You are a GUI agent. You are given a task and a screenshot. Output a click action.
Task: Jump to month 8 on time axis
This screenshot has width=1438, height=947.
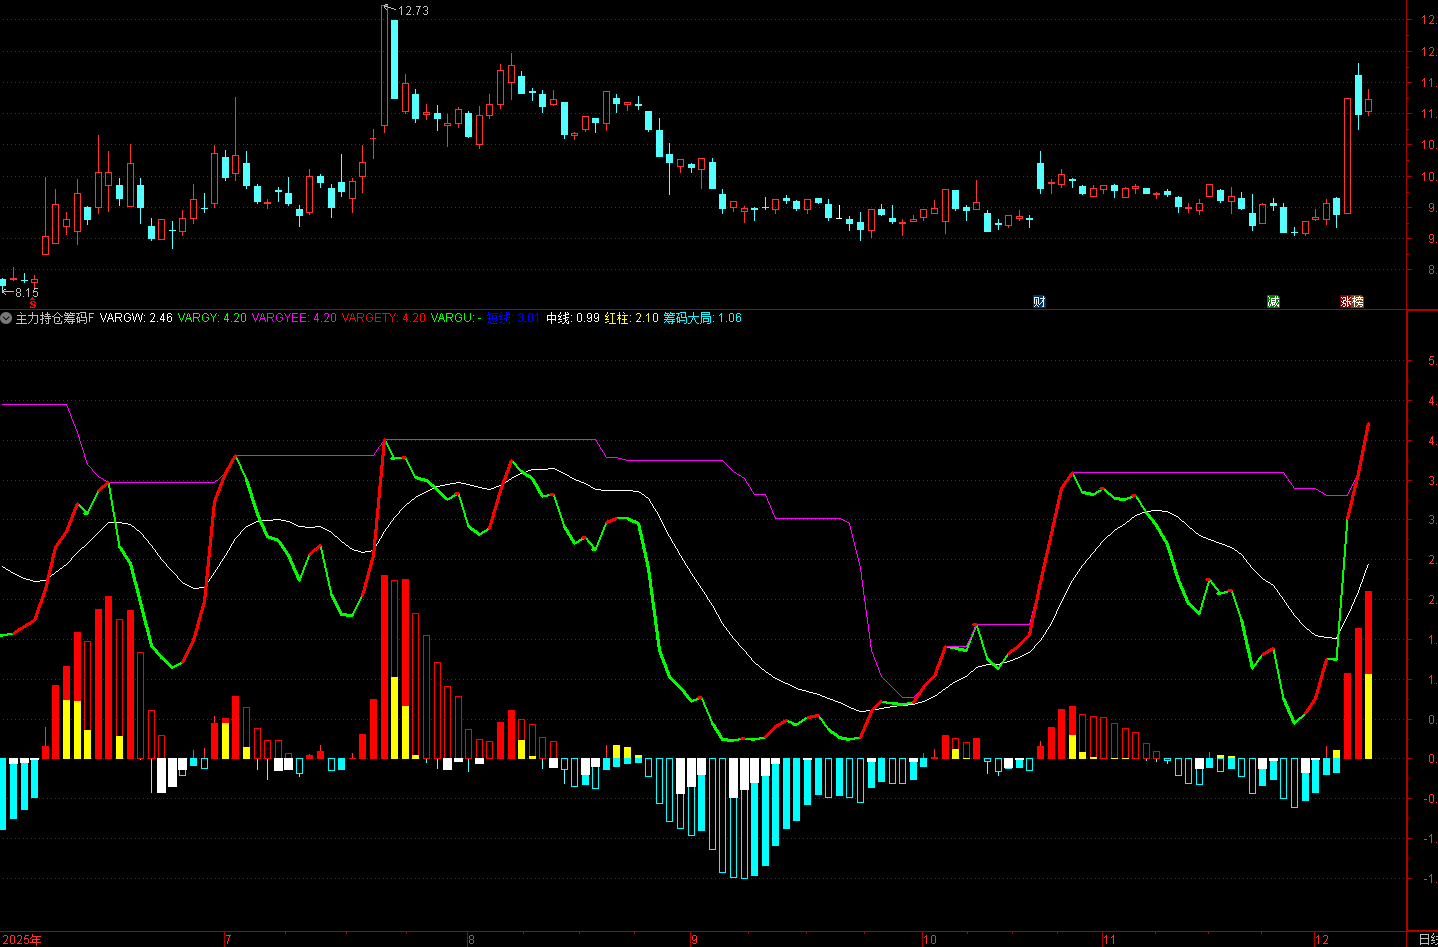coord(471,939)
